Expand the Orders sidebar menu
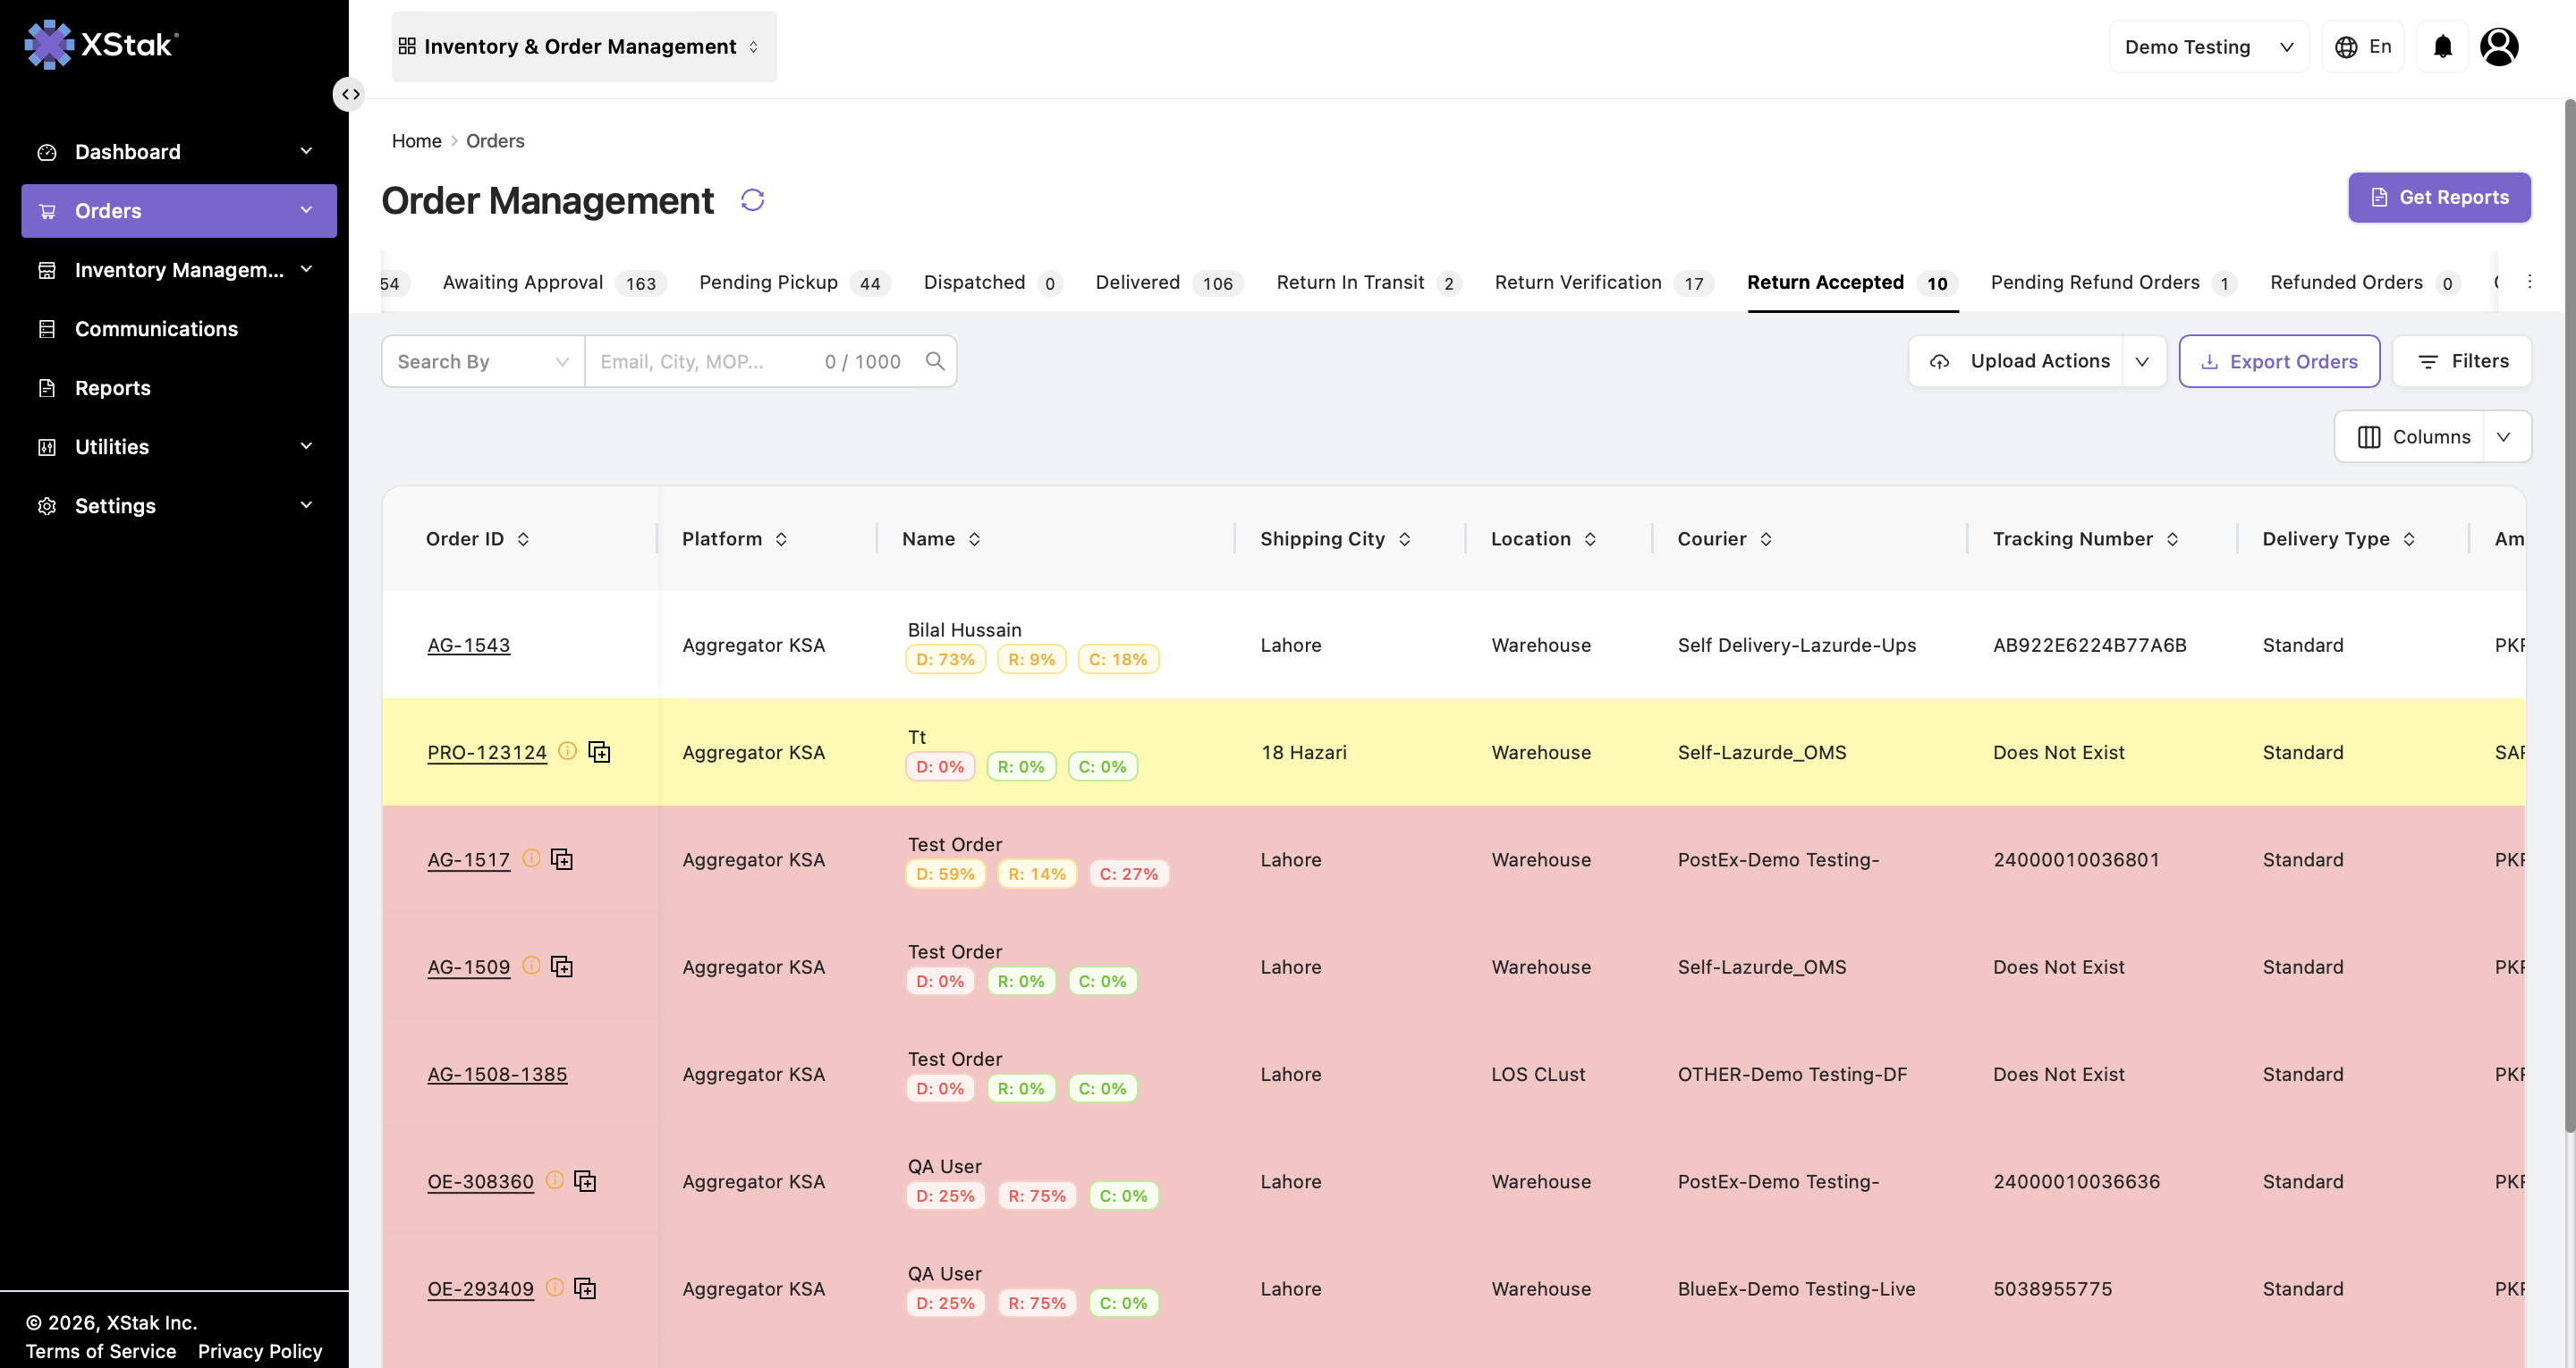Viewport: 2576px width, 1368px height. (179, 211)
